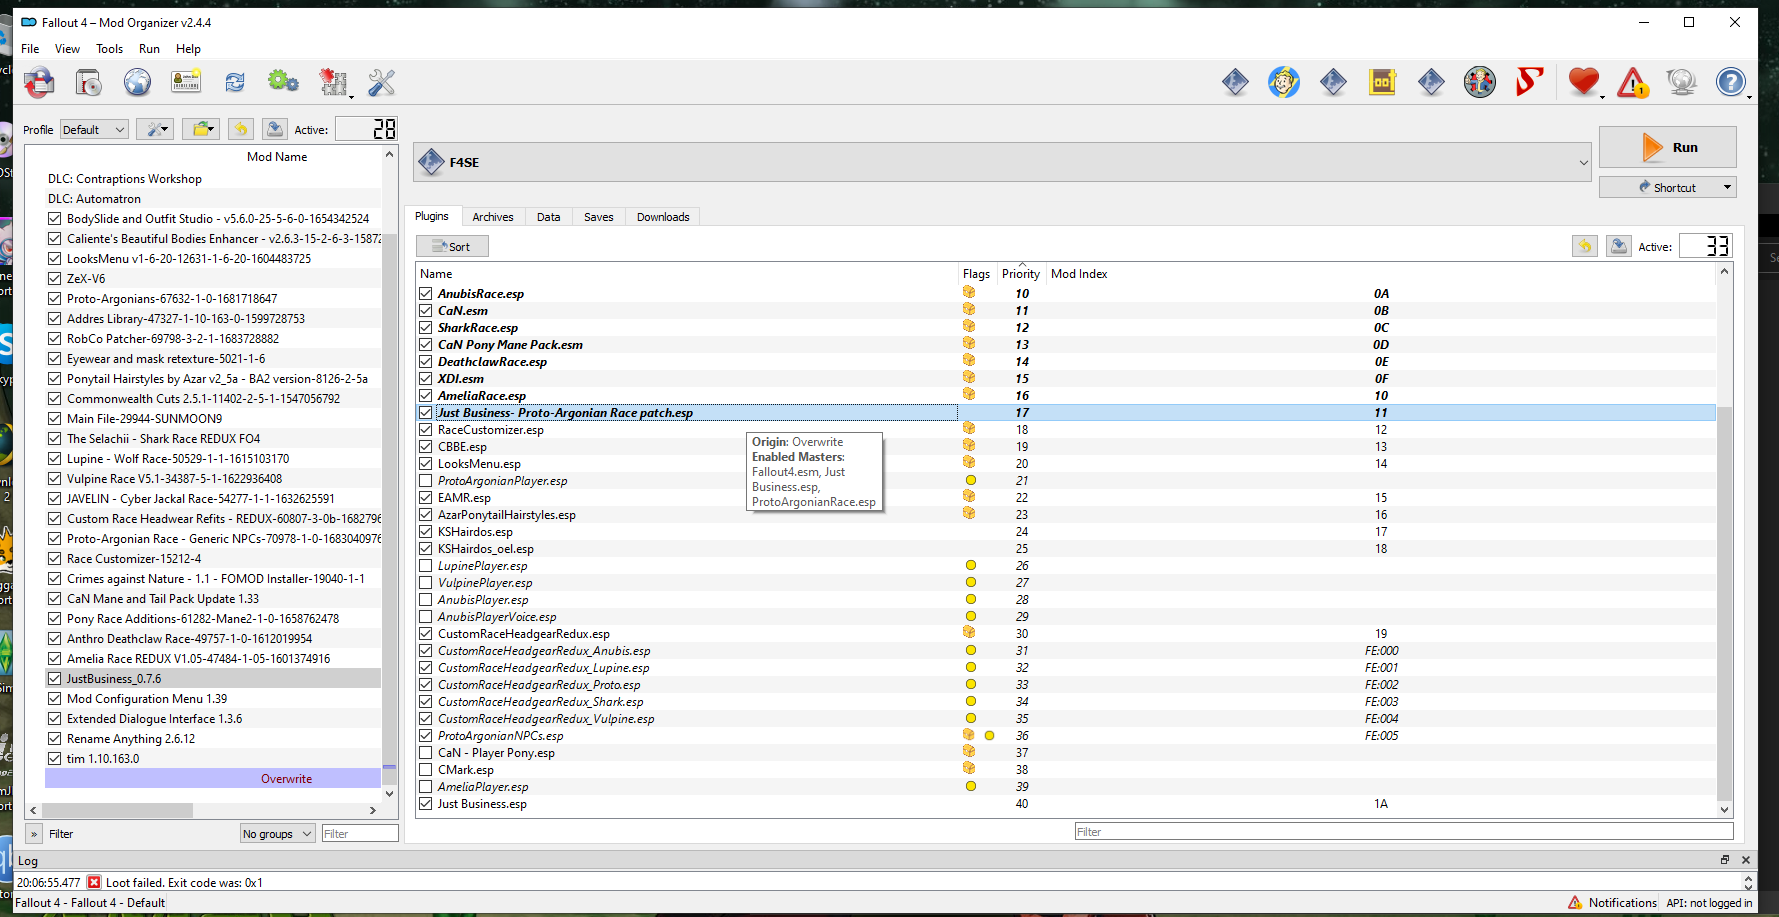Open the View menu

point(67,49)
